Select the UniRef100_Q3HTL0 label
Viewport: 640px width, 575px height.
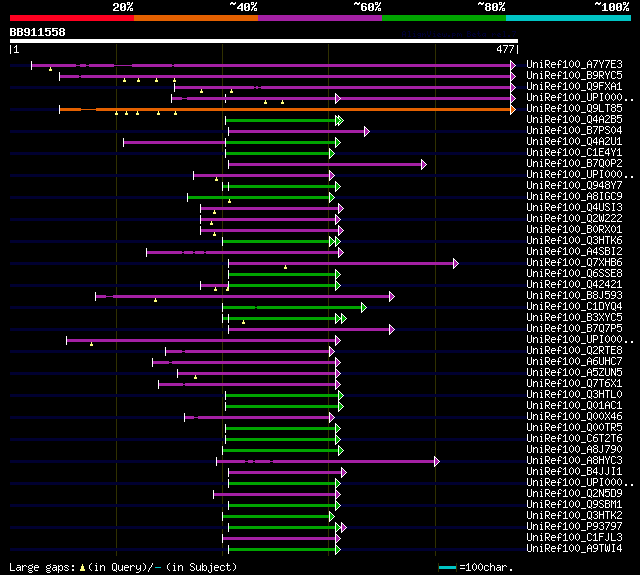(x=574, y=395)
